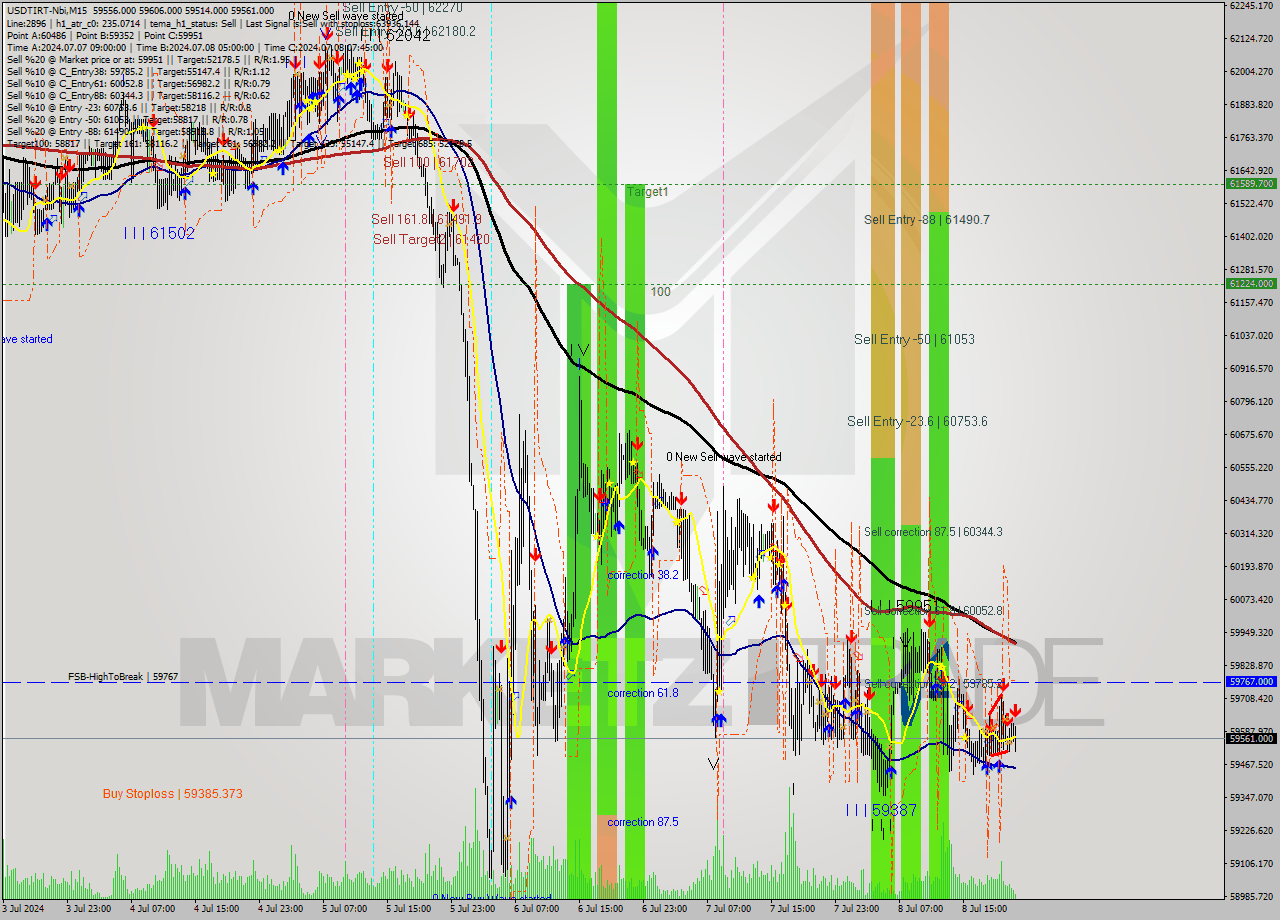Screen dimensions: 1280x920
Task: Click the 'correction 61.8' label
Action: pyautogui.click(x=643, y=693)
